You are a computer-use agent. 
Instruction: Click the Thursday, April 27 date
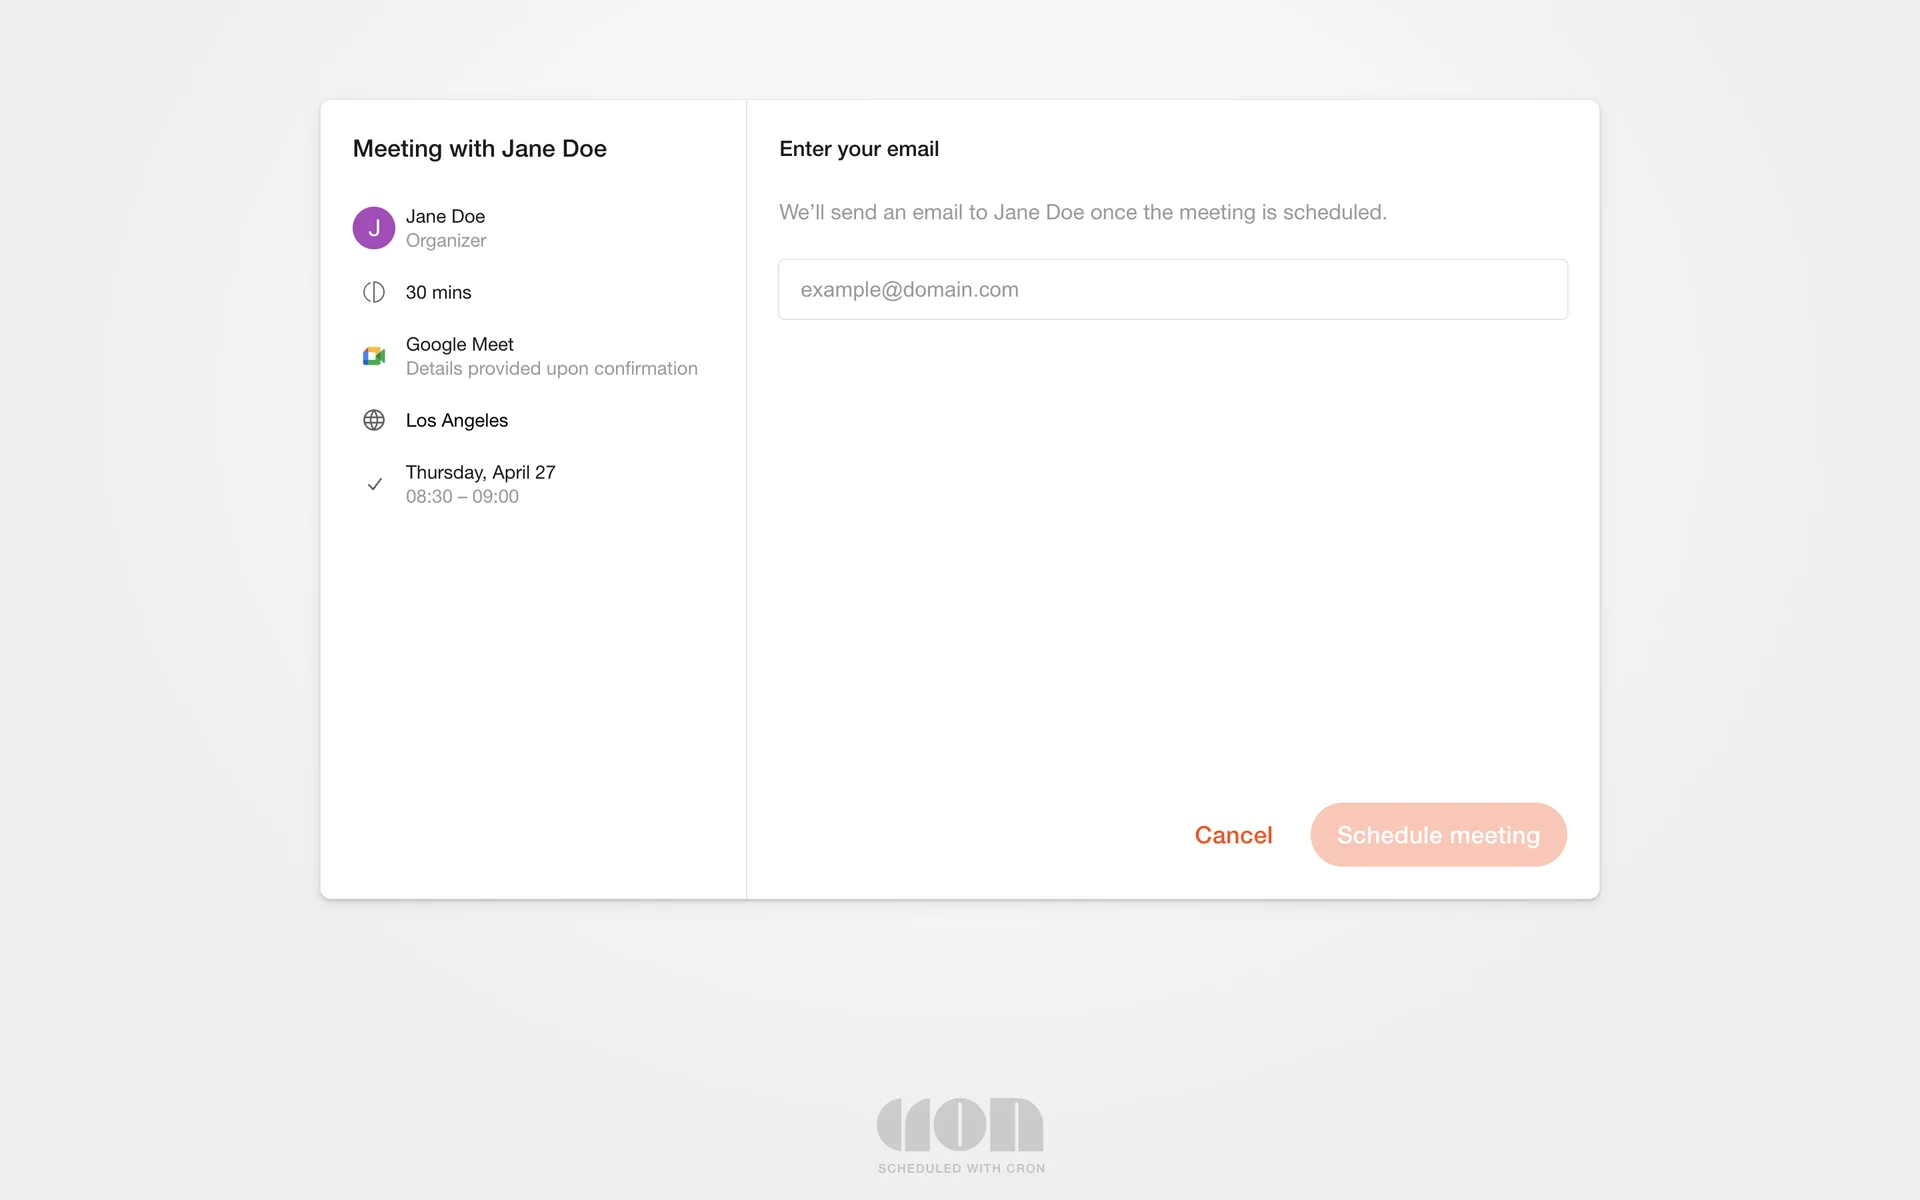480,472
